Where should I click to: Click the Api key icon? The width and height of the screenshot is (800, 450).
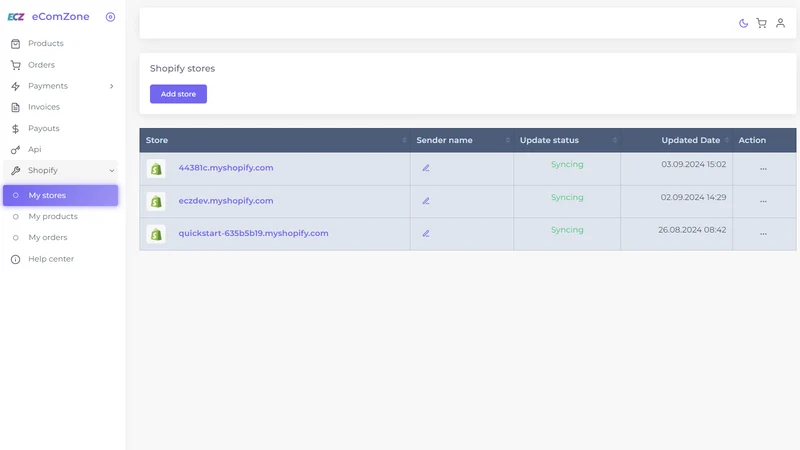pos(15,149)
